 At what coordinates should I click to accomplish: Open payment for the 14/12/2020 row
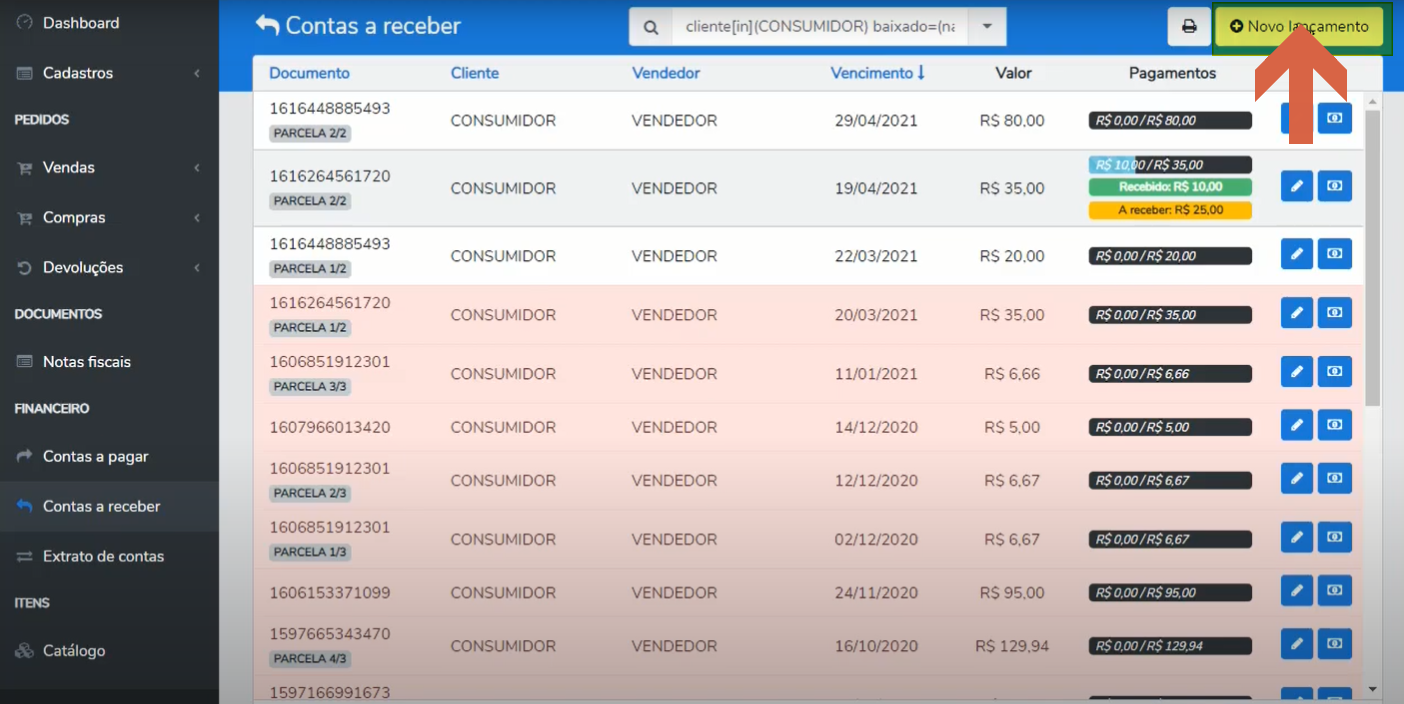[1334, 425]
